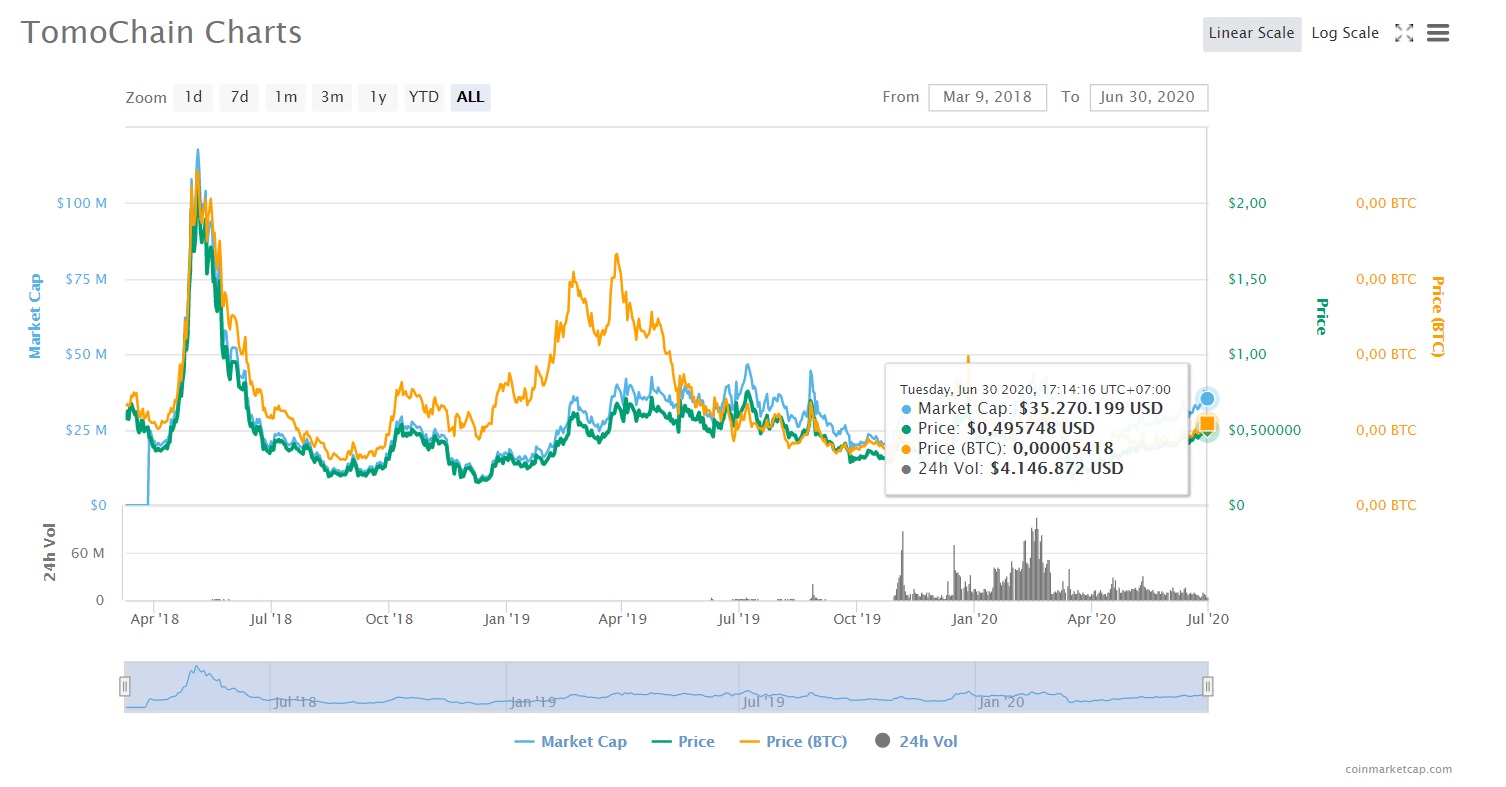Click the tooltip Market Cap value $35.270.199 USD

(x=1091, y=408)
